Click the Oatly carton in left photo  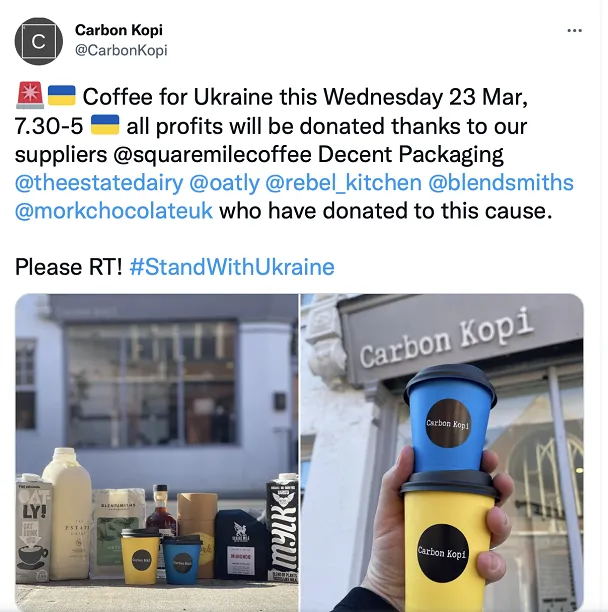click(34, 528)
